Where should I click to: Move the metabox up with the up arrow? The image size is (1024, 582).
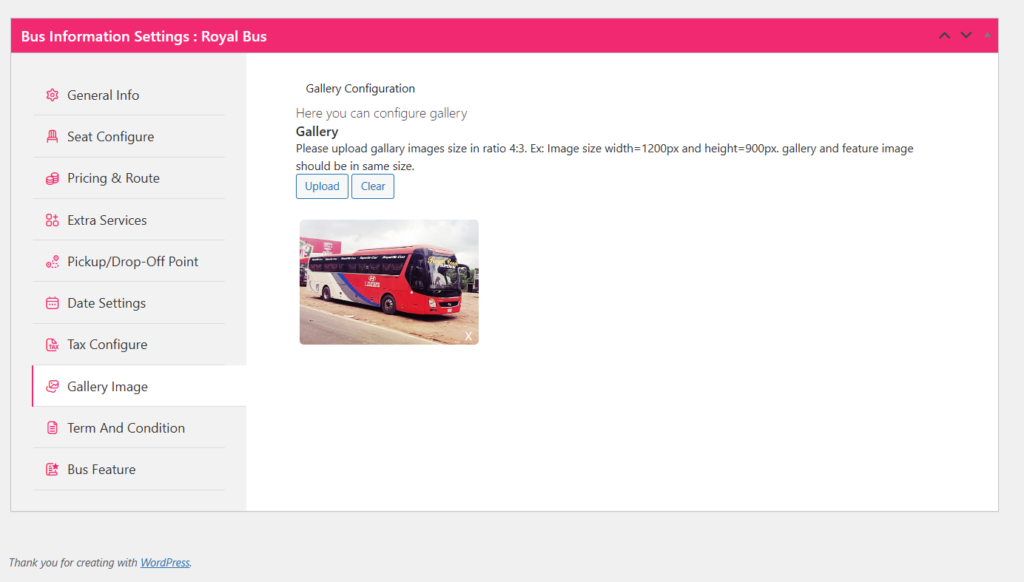pos(944,36)
